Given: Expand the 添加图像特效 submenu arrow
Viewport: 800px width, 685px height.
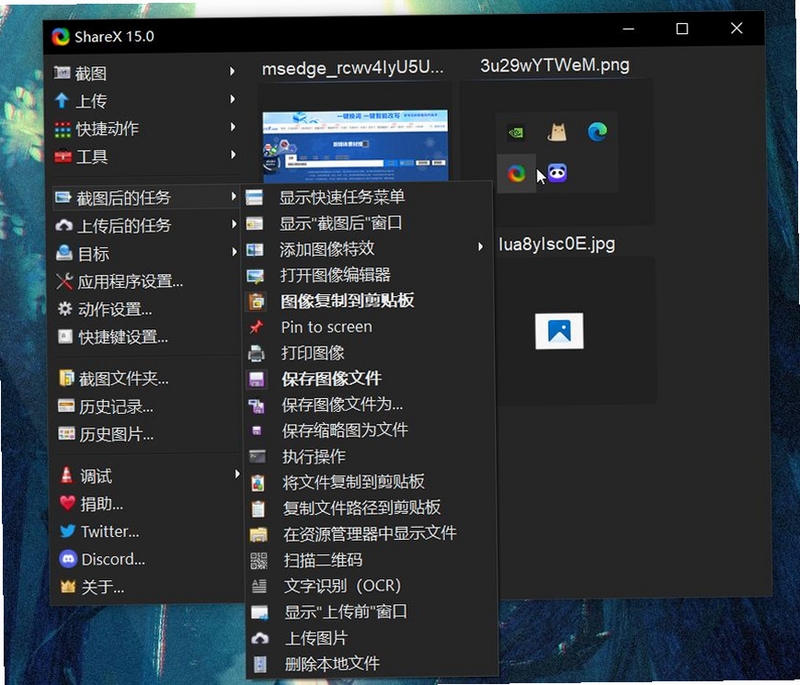Looking at the screenshot, I should point(480,247).
